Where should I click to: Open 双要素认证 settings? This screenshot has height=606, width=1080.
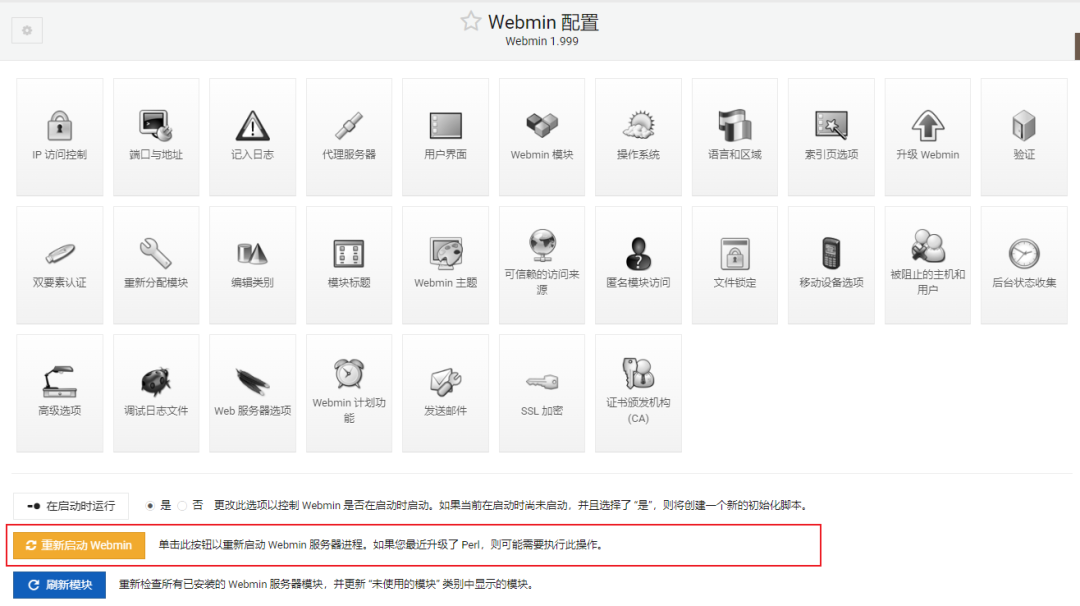60,265
